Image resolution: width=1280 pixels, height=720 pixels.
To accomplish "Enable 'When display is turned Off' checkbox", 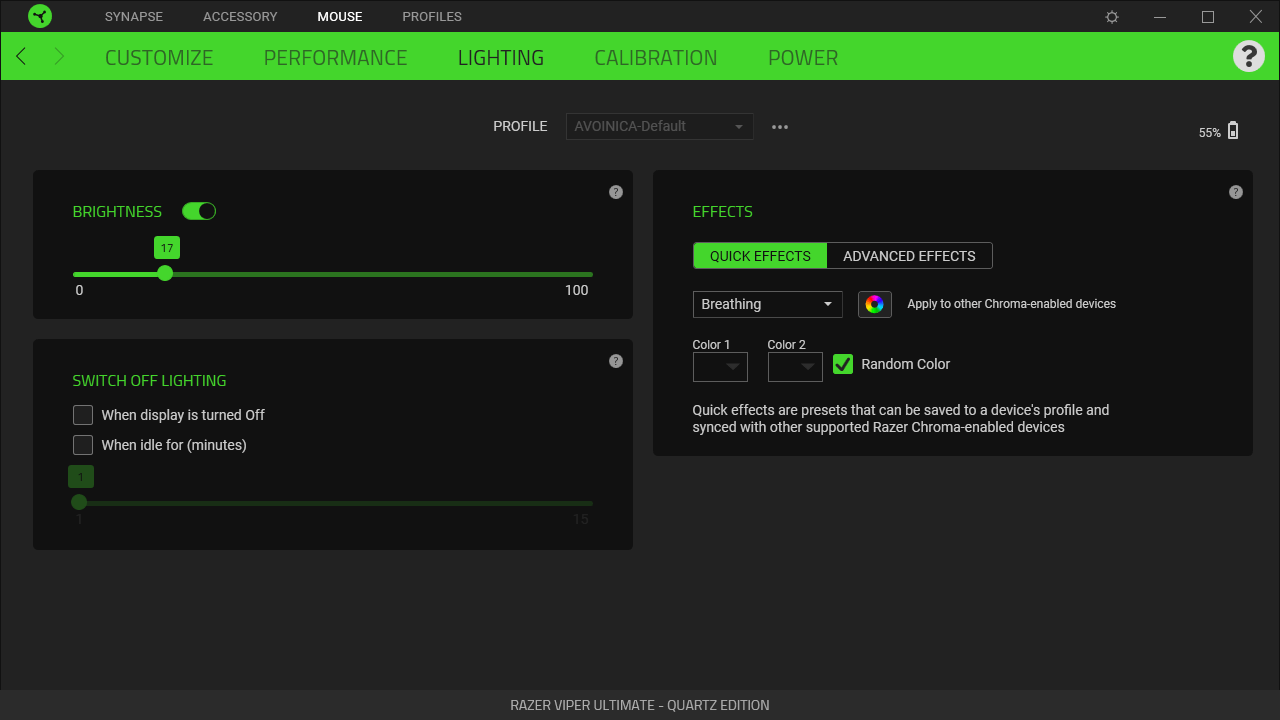I will pos(83,415).
